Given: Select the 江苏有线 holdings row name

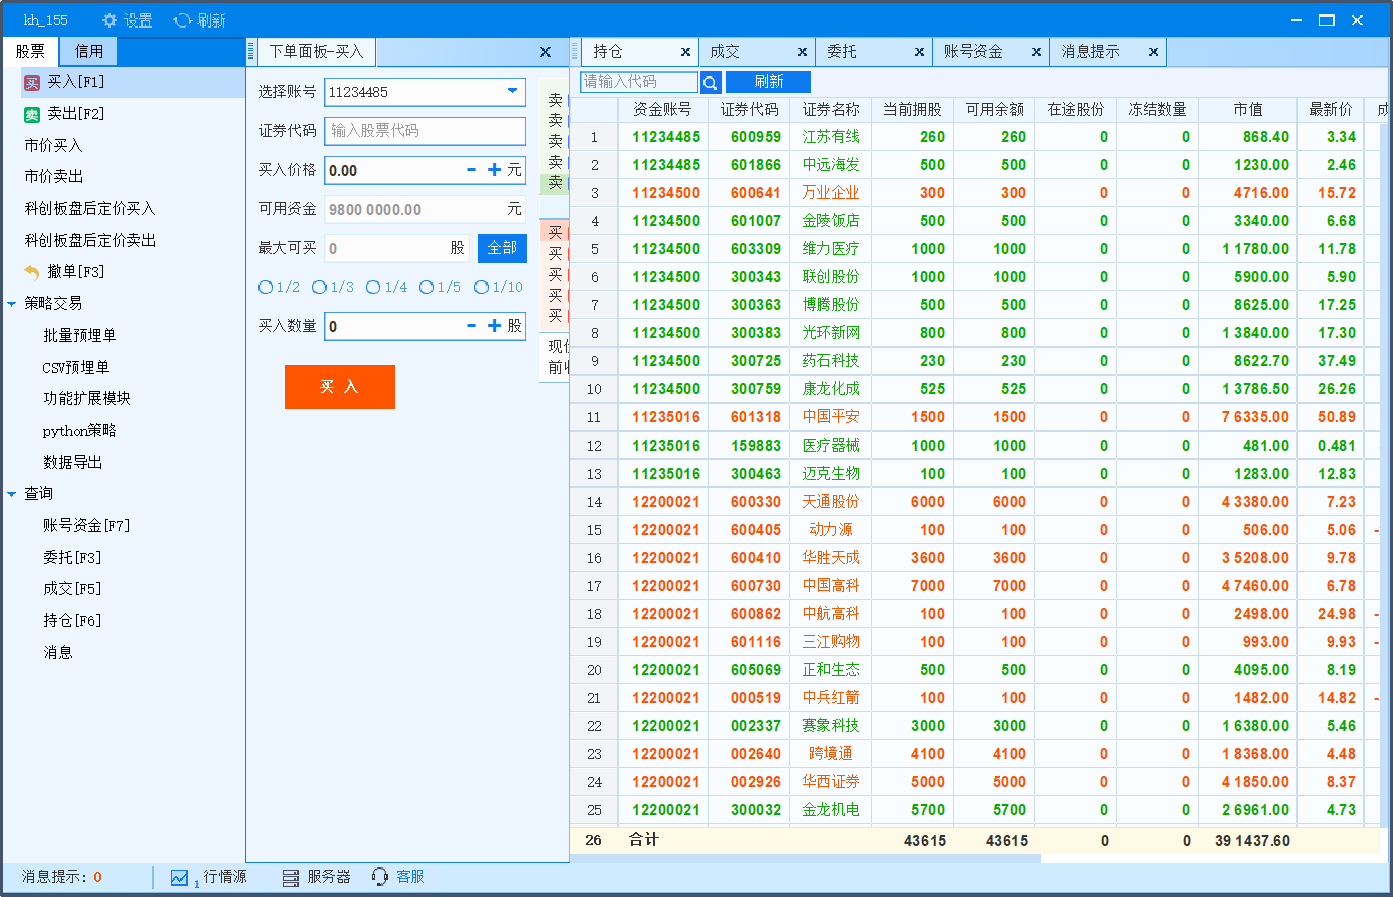Looking at the screenshot, I should tap(831, 137).
